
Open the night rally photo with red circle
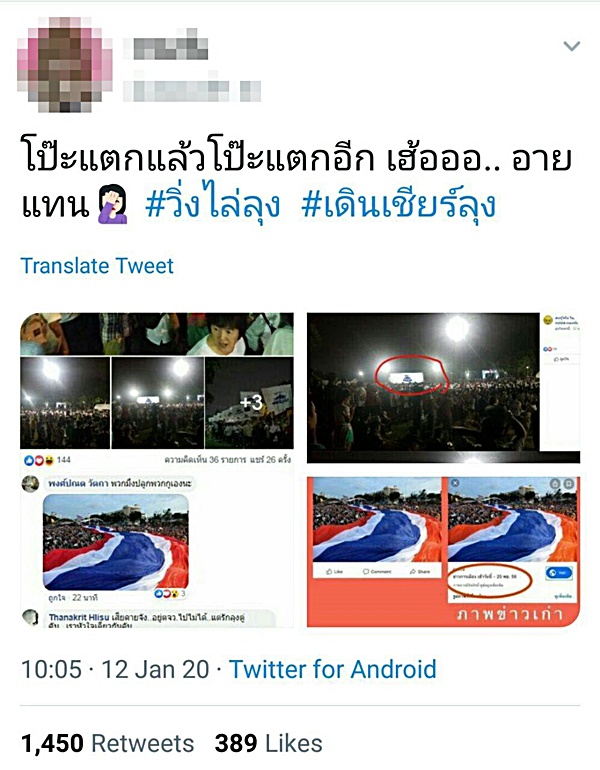(443, 388)
